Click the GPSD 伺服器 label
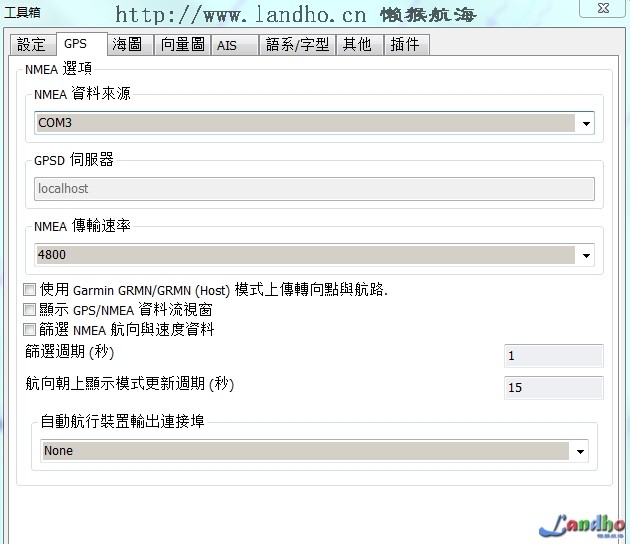Viewport: 630px width, 544px height. point(74,160)
